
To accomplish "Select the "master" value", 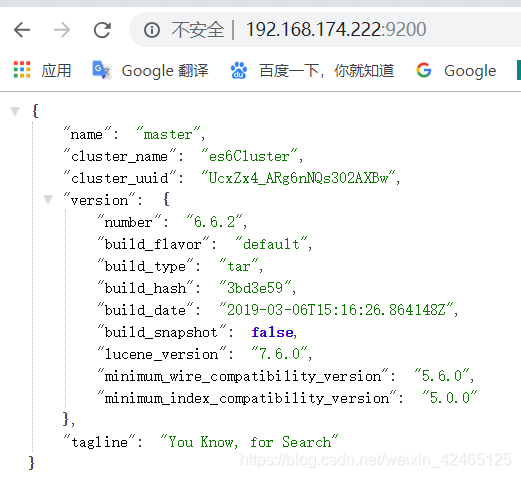I will [168, 134].
